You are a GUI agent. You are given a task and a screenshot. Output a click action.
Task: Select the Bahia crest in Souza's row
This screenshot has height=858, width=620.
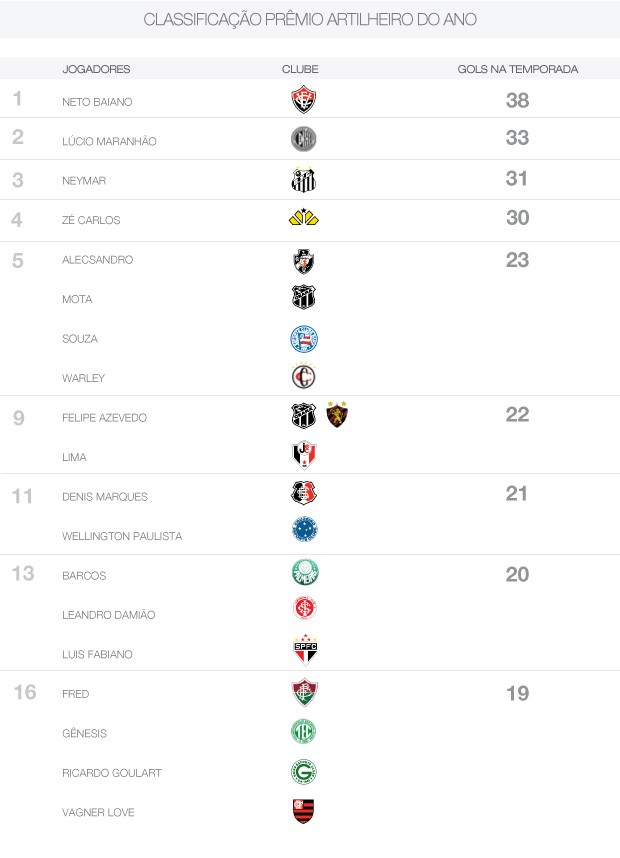[x=303, y=339]
